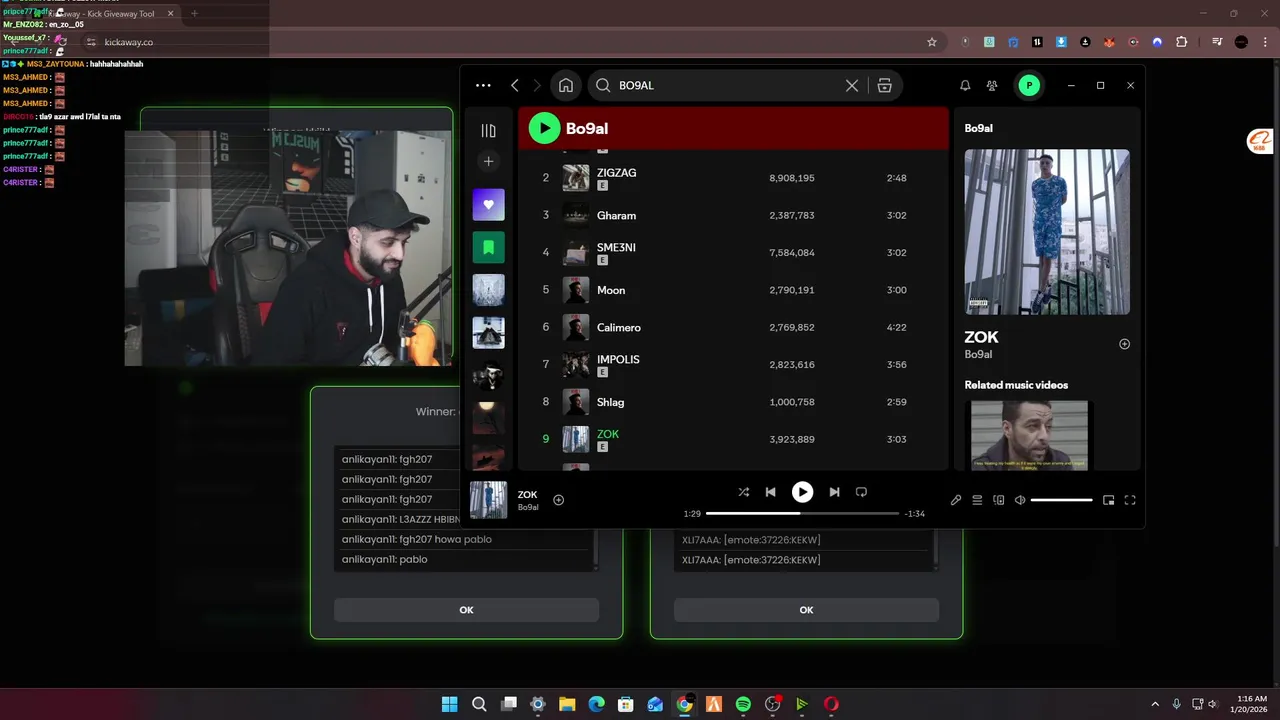Adjust Spotify volume slider
Viewport: 1280px width, 720px height.
click(x=1062, y=500)
